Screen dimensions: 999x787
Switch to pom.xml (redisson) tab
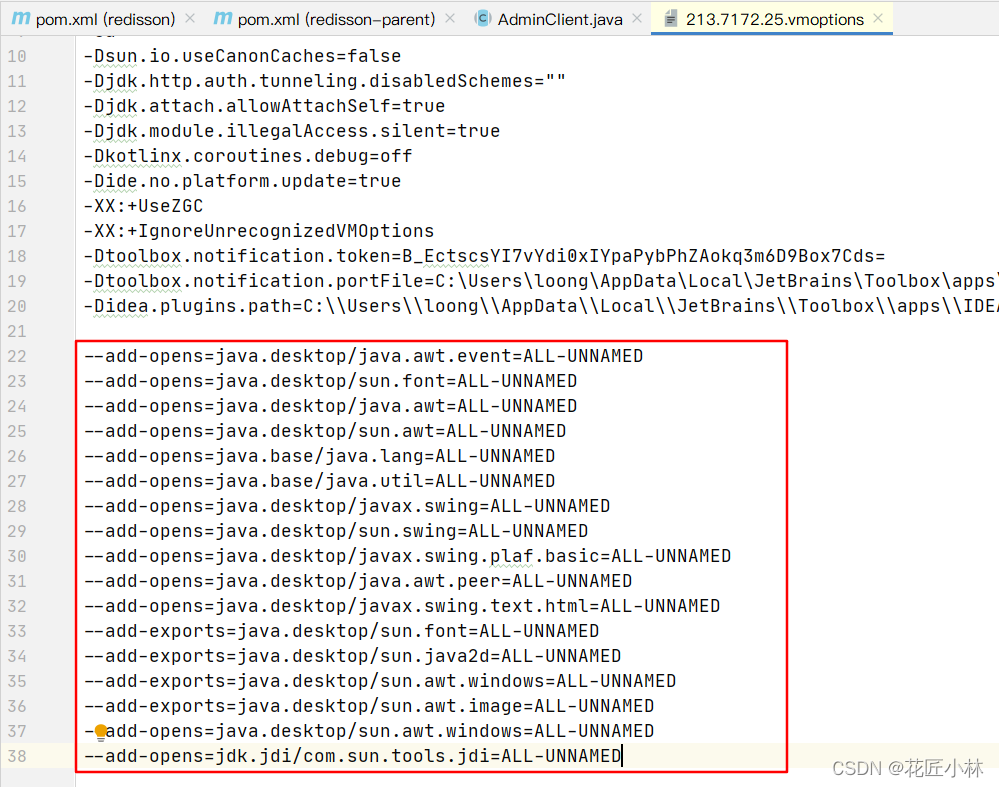(105, 19)
